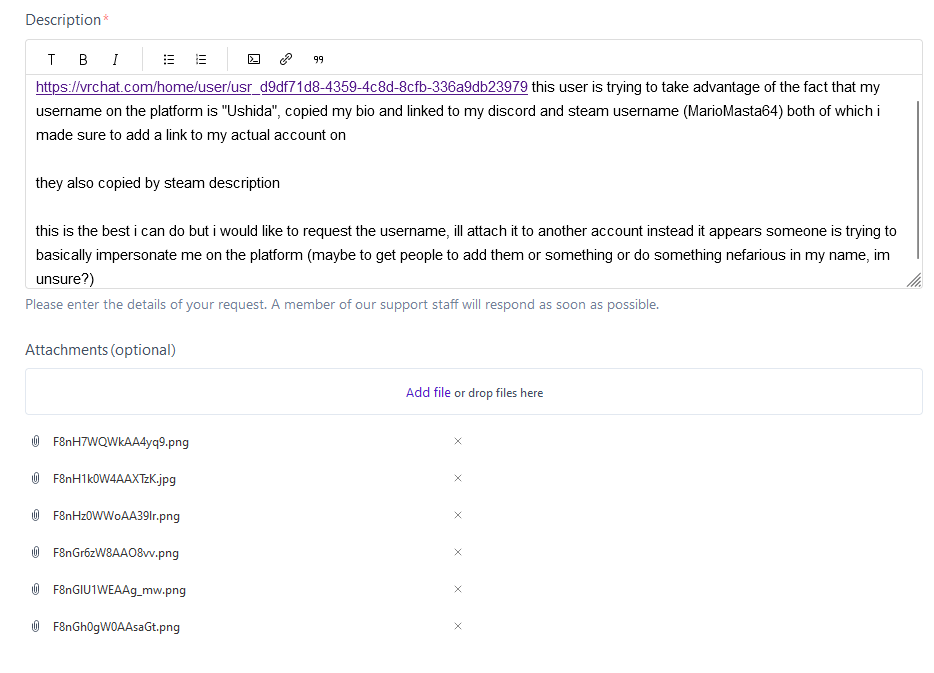This screenshot has height=673, width=934.
Task: Open attachment F8nH7WQWkAA4yq9.png
Action: (121, 442)
